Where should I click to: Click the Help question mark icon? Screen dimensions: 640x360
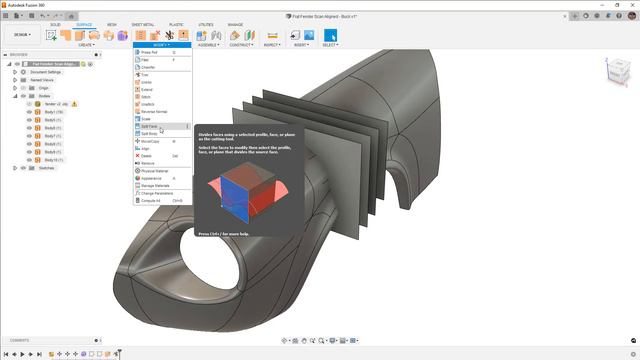click(619, 16)
